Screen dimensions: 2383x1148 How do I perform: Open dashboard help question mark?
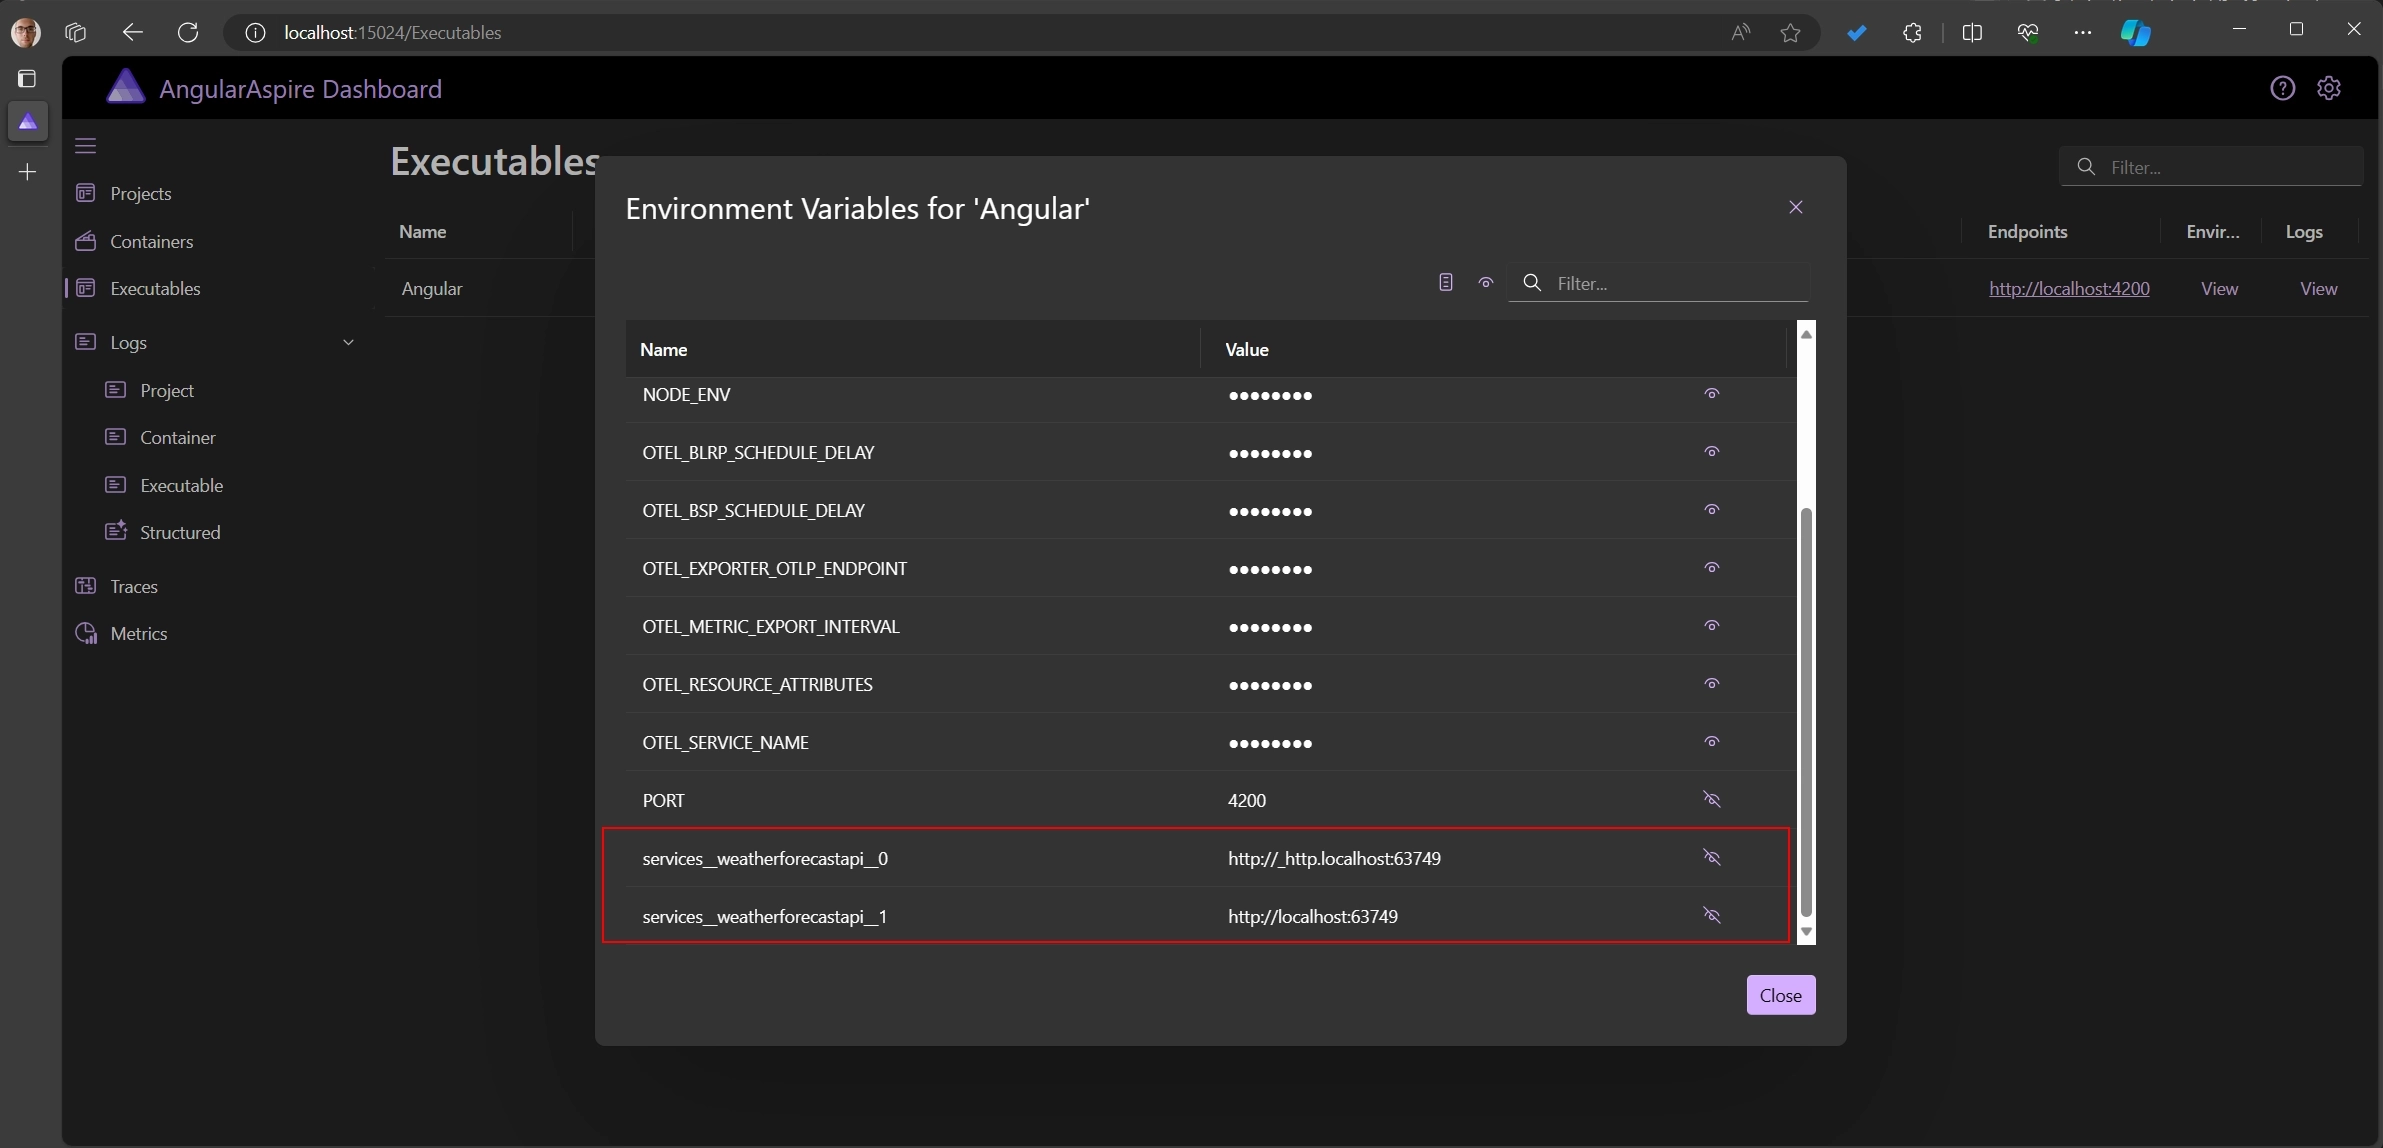[x=2282, y=88]
